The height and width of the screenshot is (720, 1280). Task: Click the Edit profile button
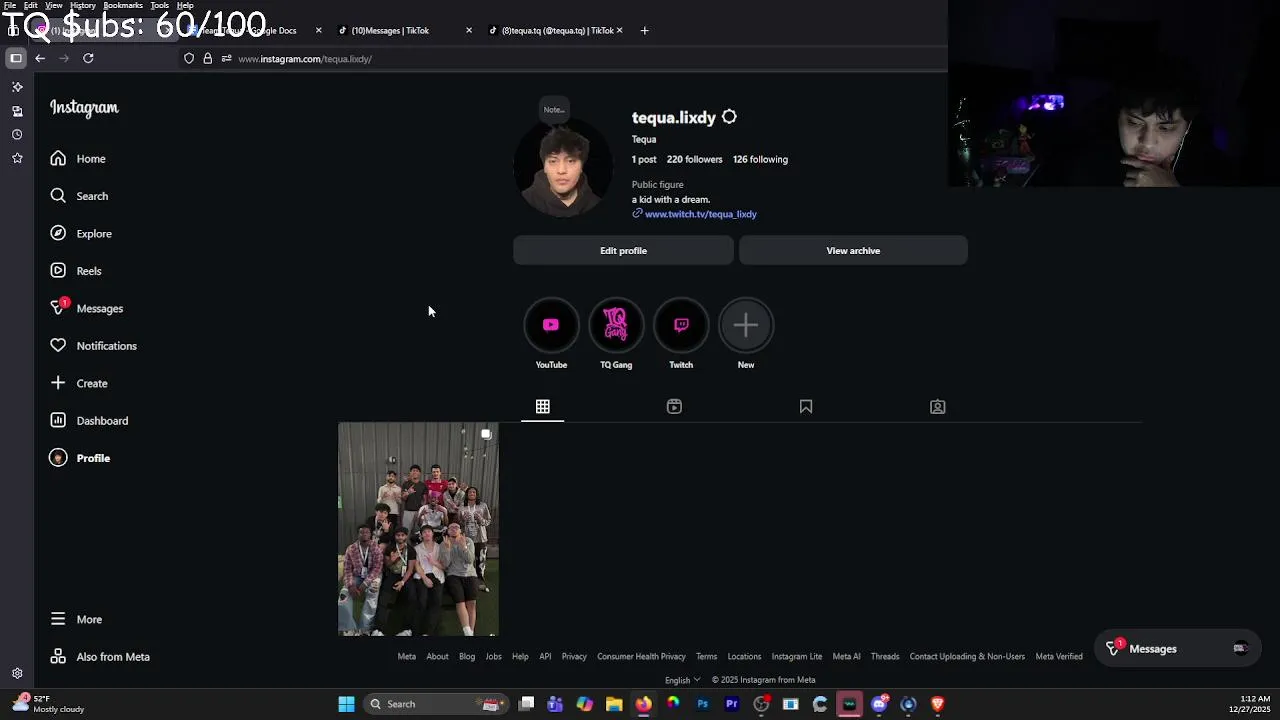click(x=623, y=251)
